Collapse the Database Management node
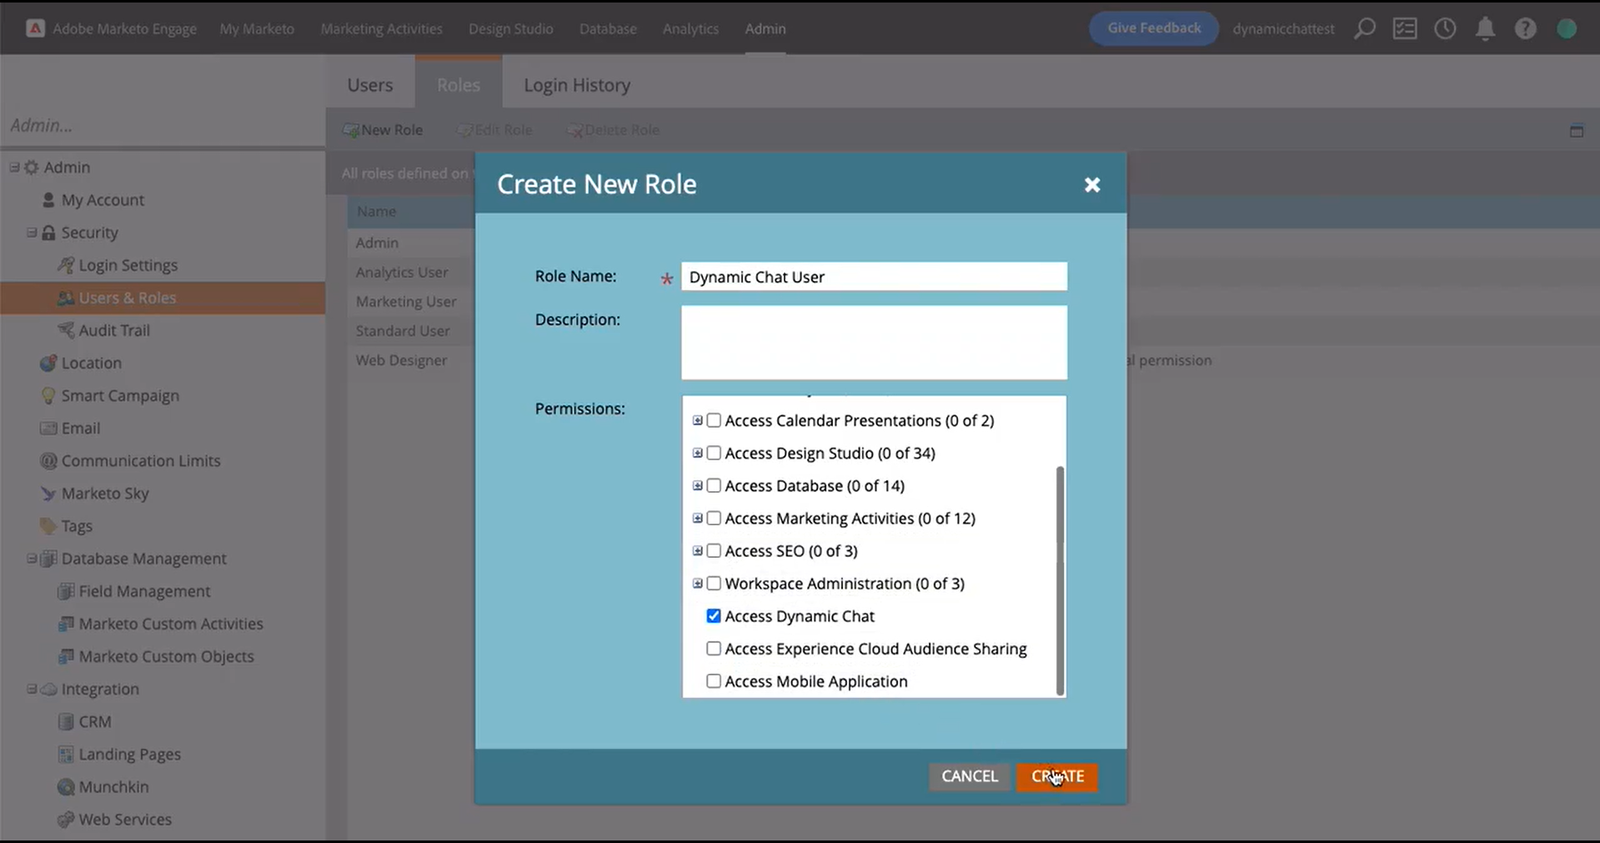Viewport: 1600px width, 843px height. coord(32,559)
